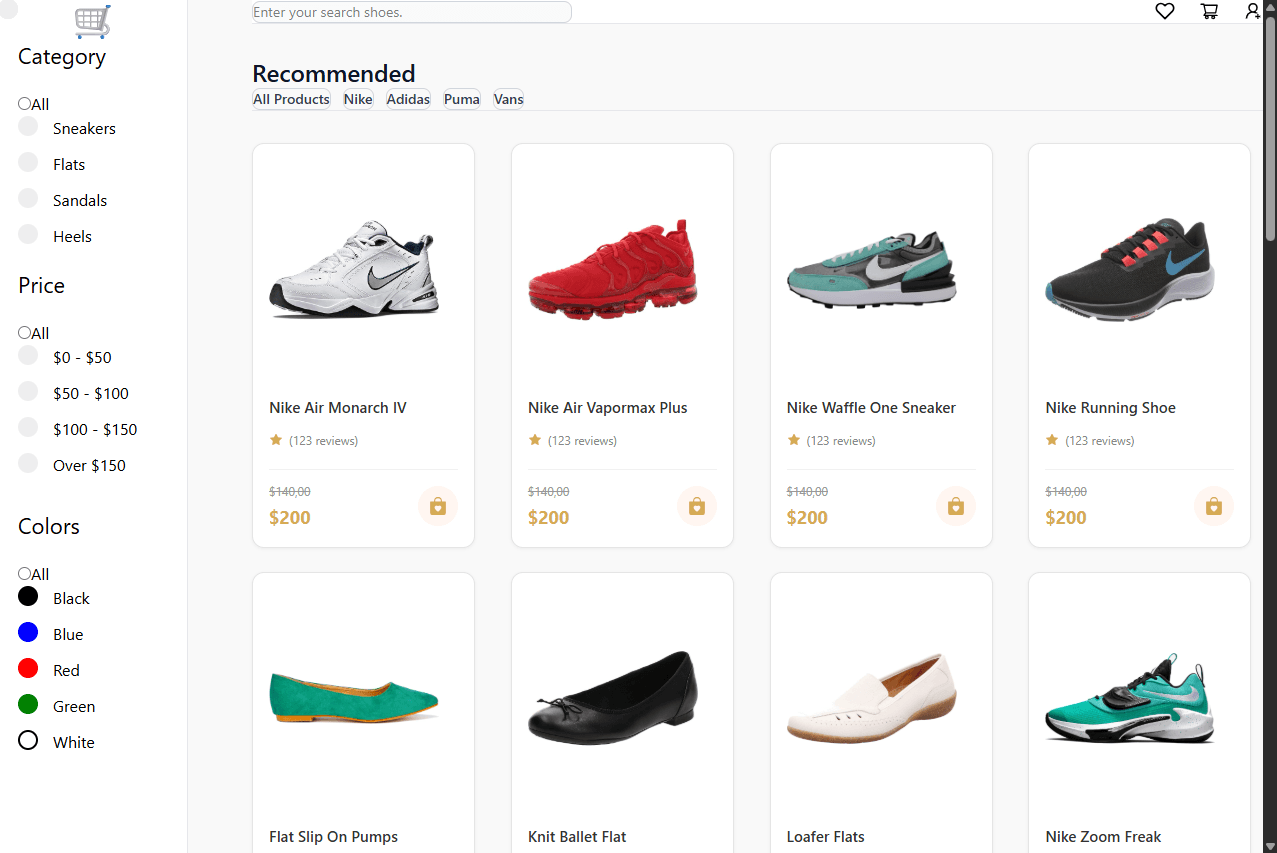1277x853 pixels.
Task: Choose the $50 - $100 price range
Action: pyautogui.click(x=28, y=391)
